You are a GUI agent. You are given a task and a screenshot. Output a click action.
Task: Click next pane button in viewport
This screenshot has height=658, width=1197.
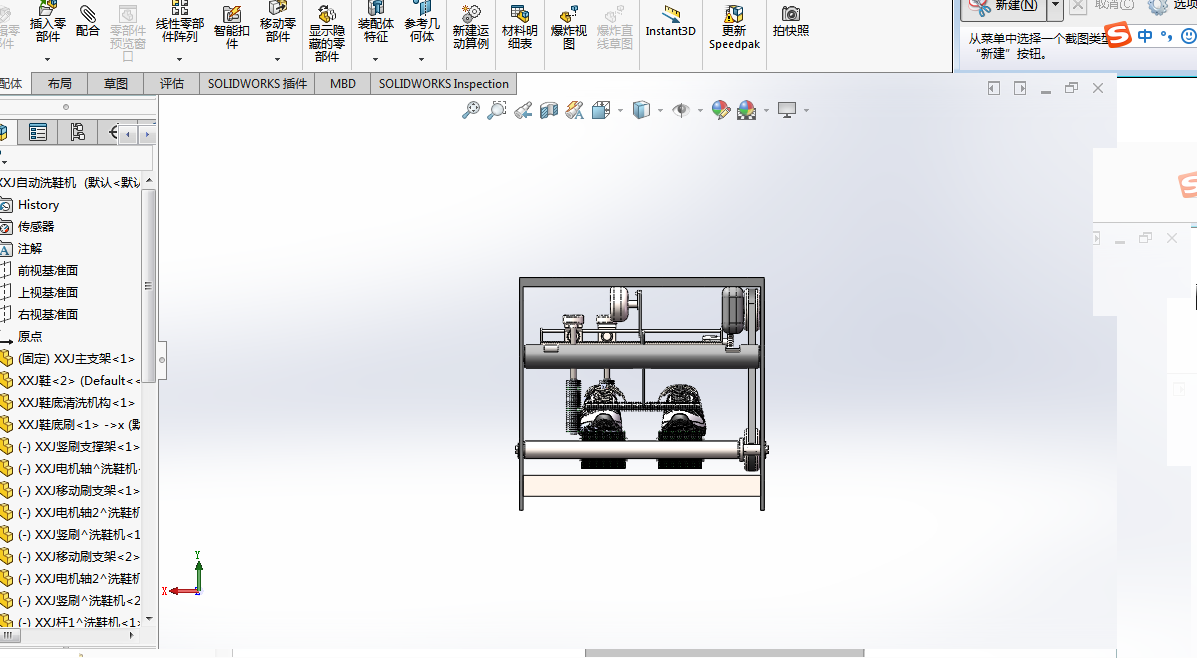pos(1020,89)
